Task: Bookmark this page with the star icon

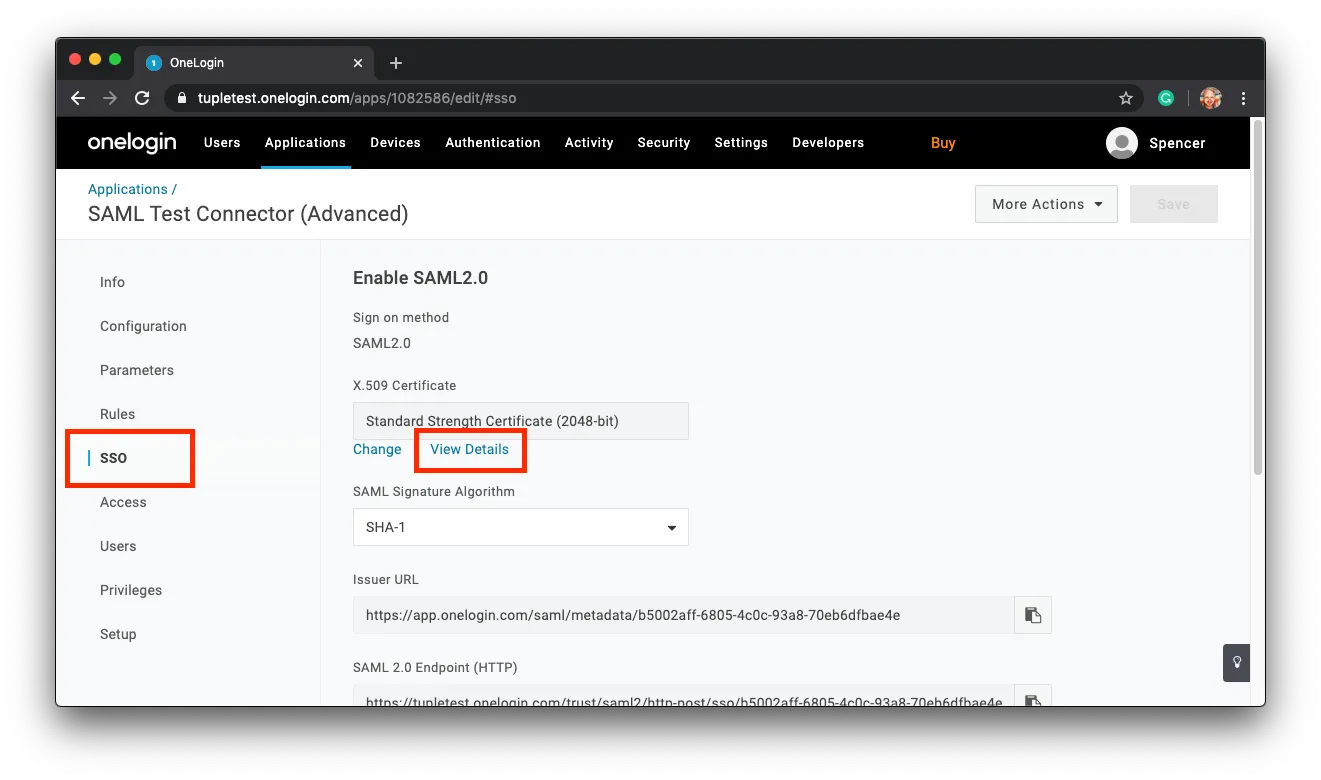Action: coord(1126,98)
